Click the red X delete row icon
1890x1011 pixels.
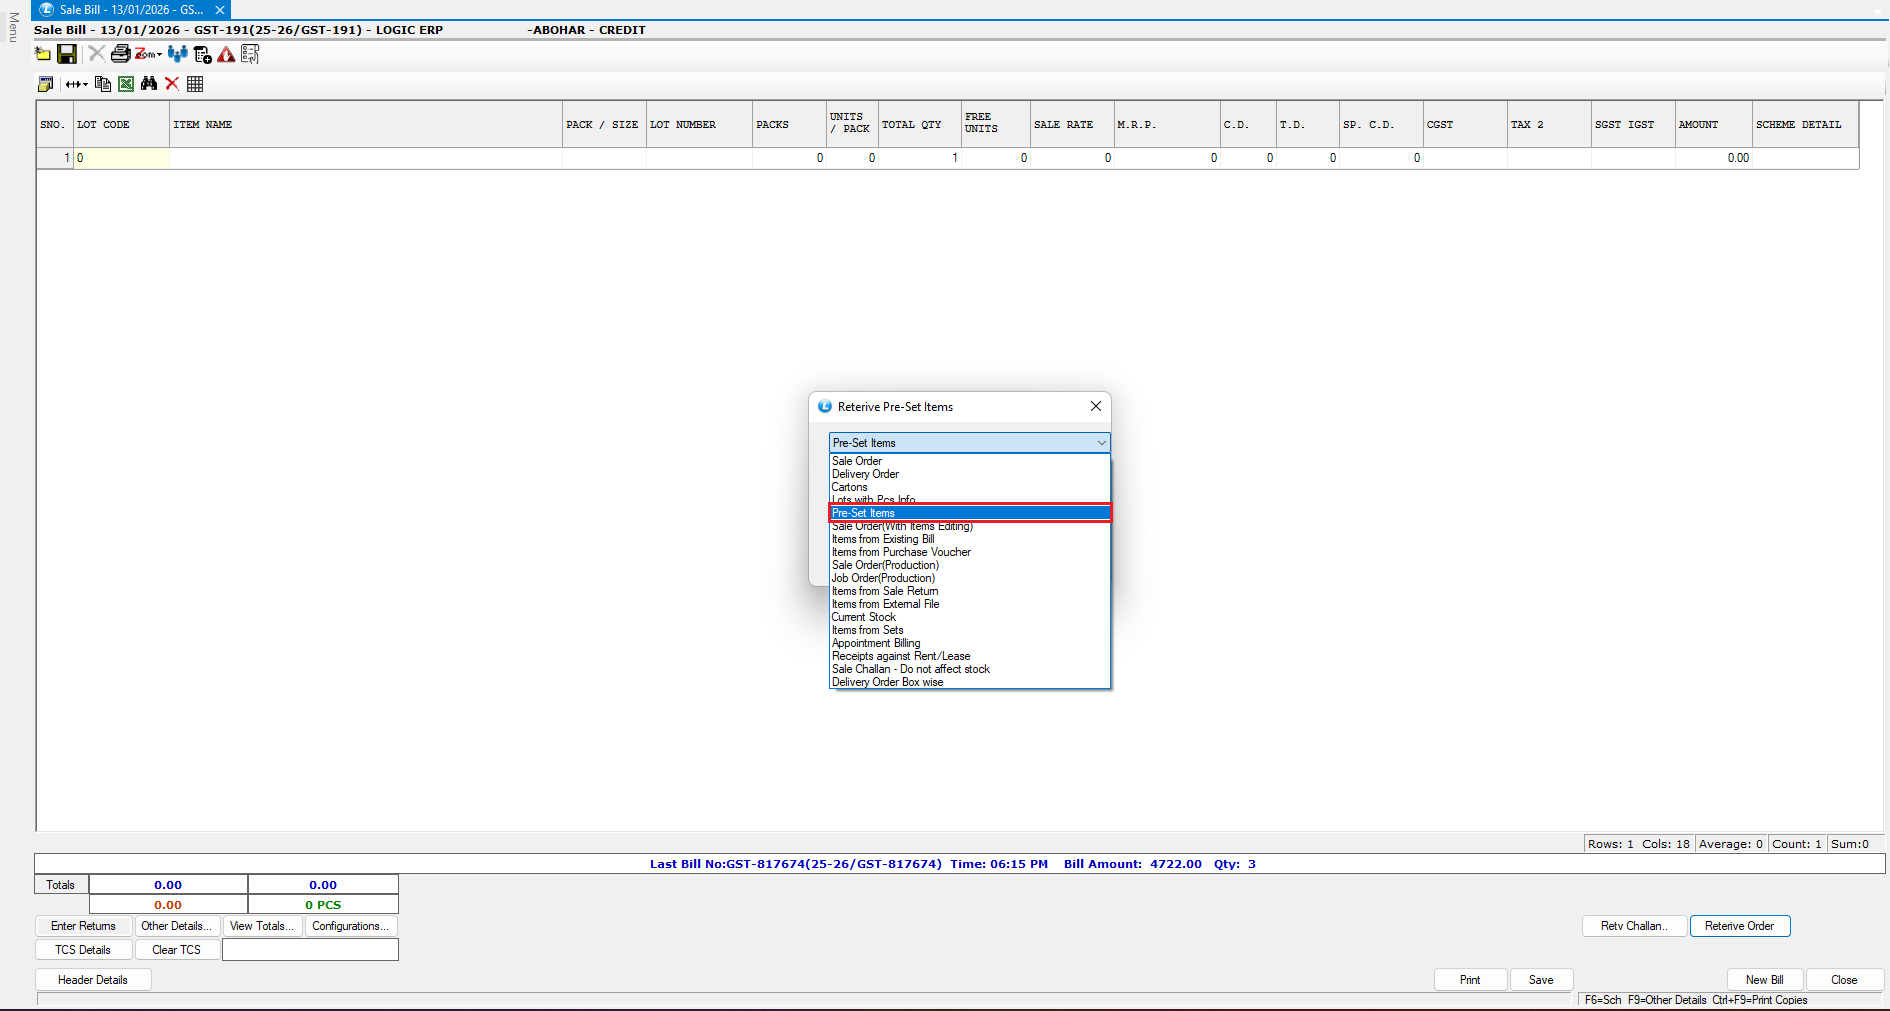[172, 84]
